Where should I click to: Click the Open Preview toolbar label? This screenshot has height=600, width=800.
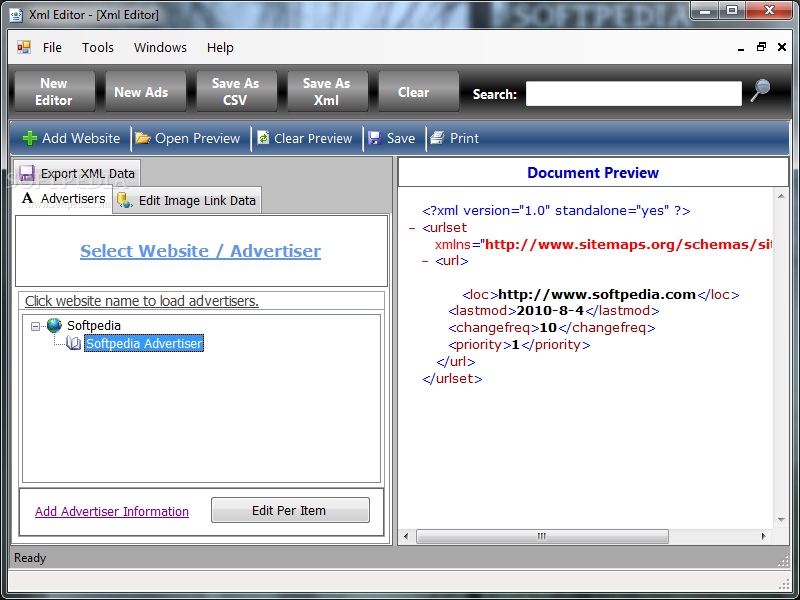pyautogui.click(x=197, y=138)
